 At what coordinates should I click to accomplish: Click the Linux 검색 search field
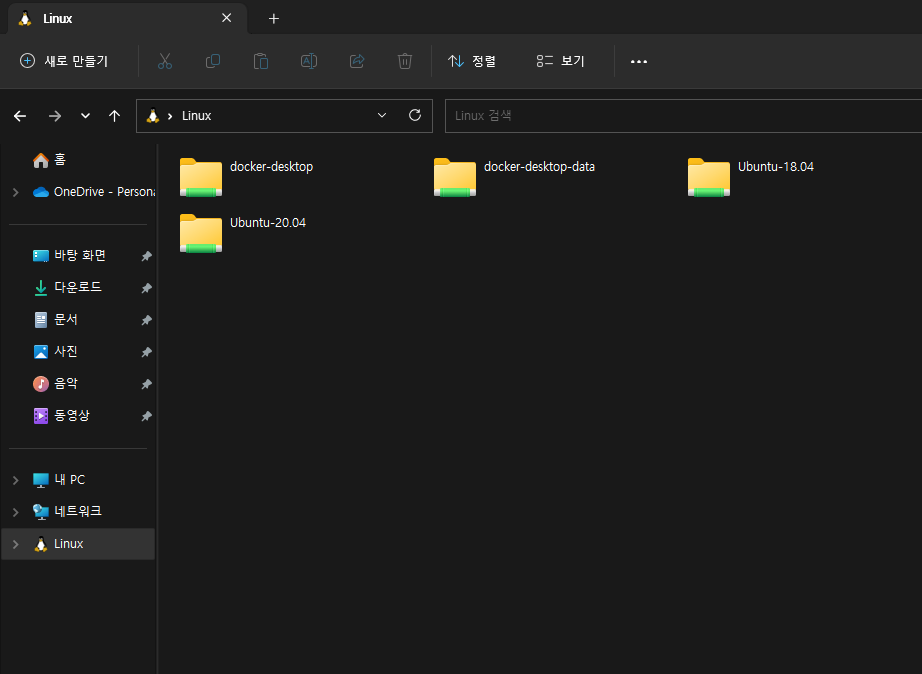pos(683,116)
